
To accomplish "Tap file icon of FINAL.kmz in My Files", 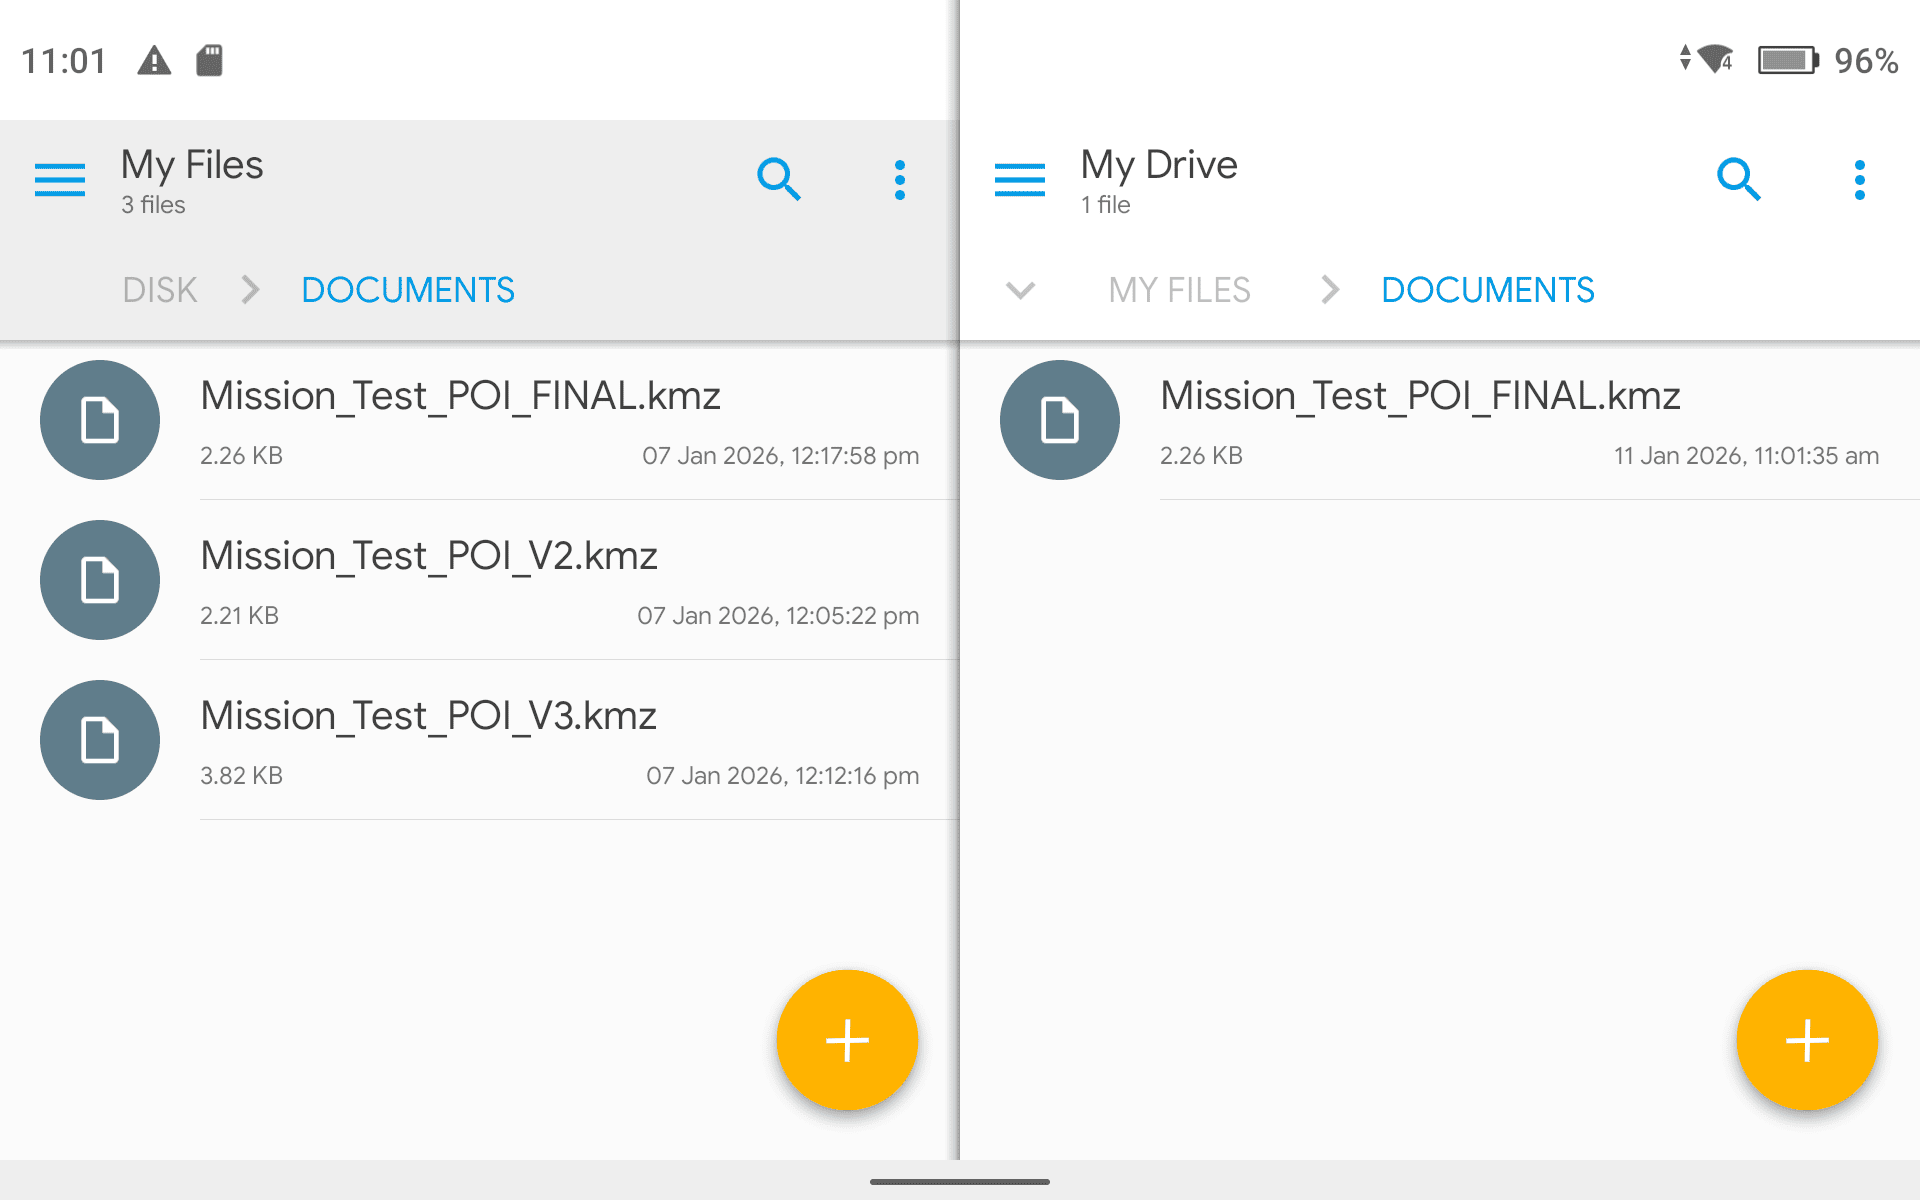I will point(100,420).
